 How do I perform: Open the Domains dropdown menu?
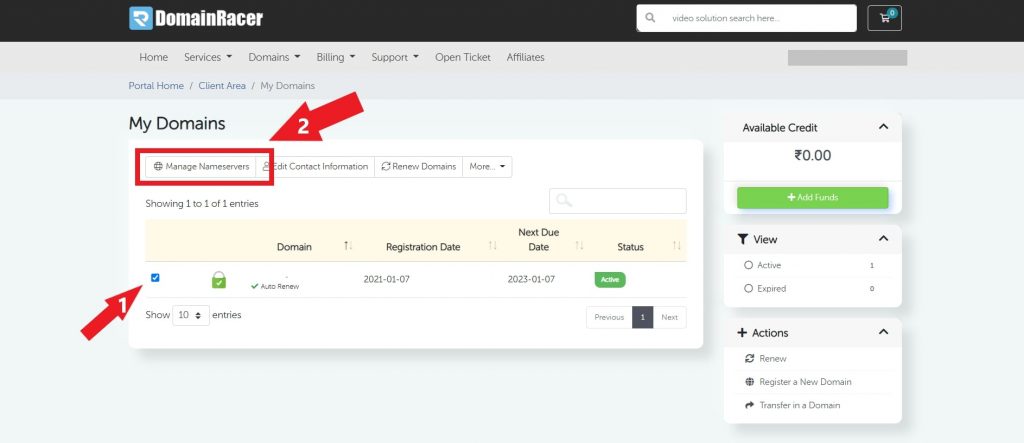(274, 57)
